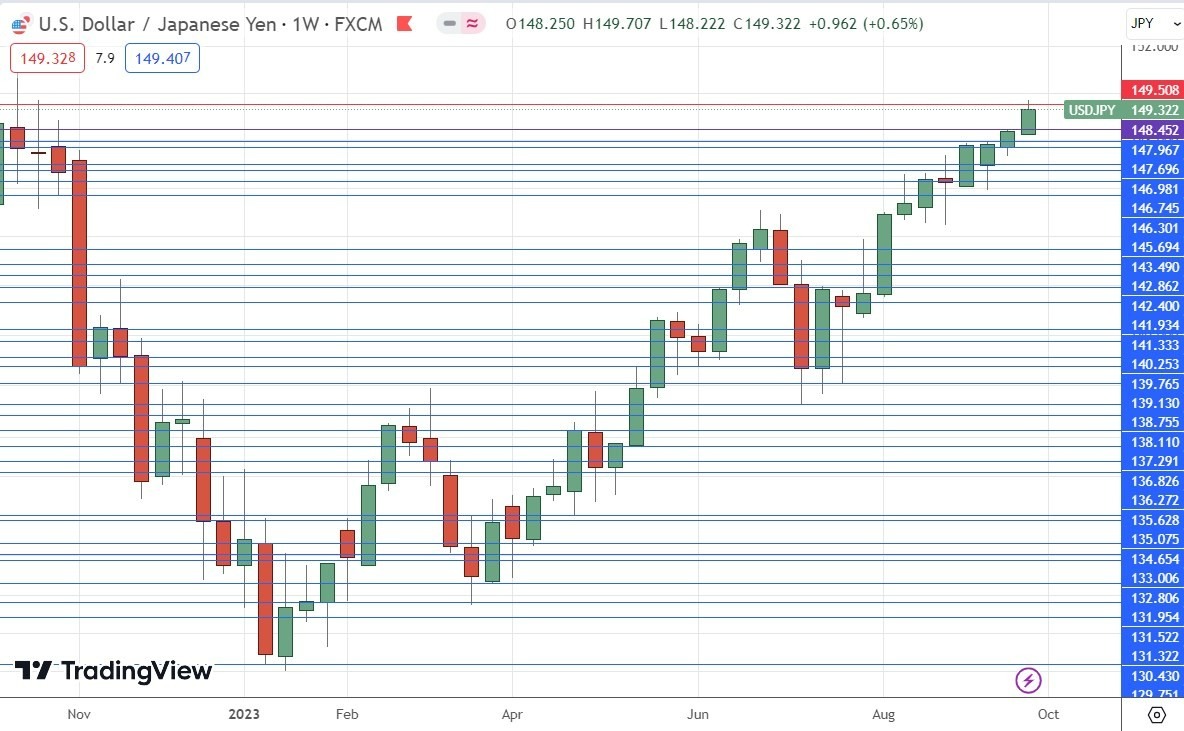Open the quick actions lightning bolt icon
The width and height of the screenshot is (1184, 731).
point(1028,681)
